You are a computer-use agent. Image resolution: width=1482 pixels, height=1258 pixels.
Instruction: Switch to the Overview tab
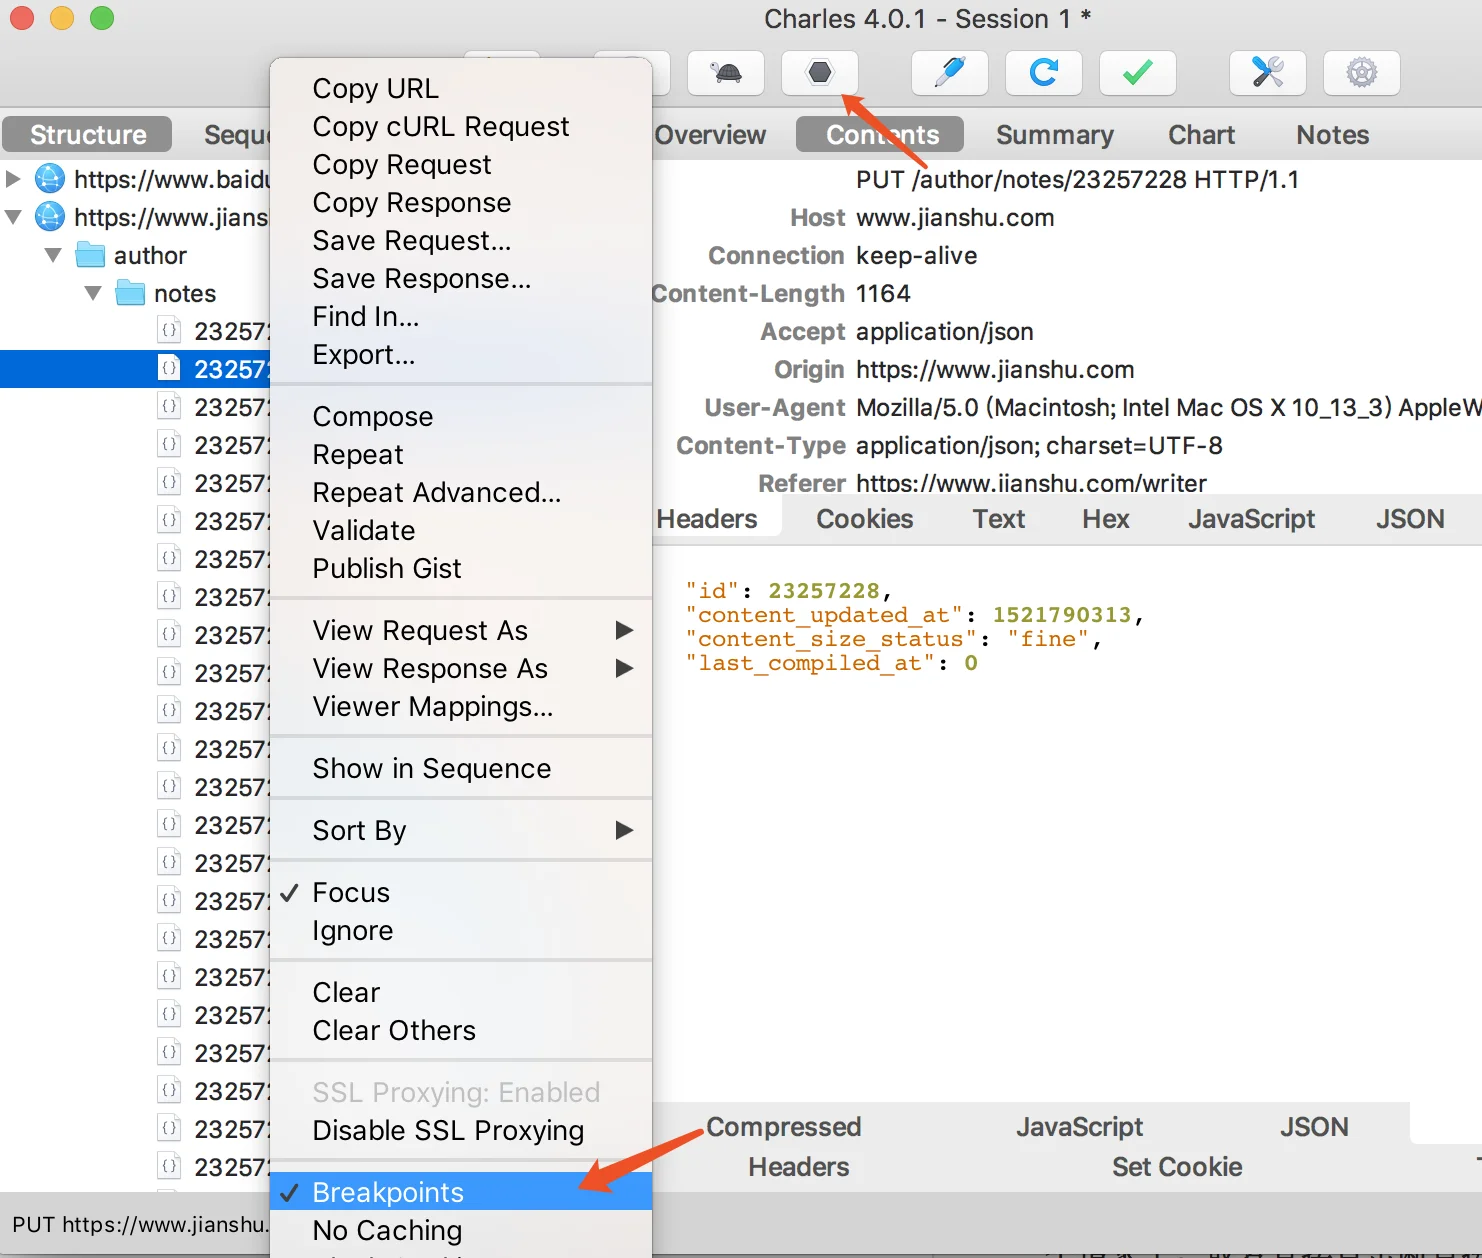710,135
